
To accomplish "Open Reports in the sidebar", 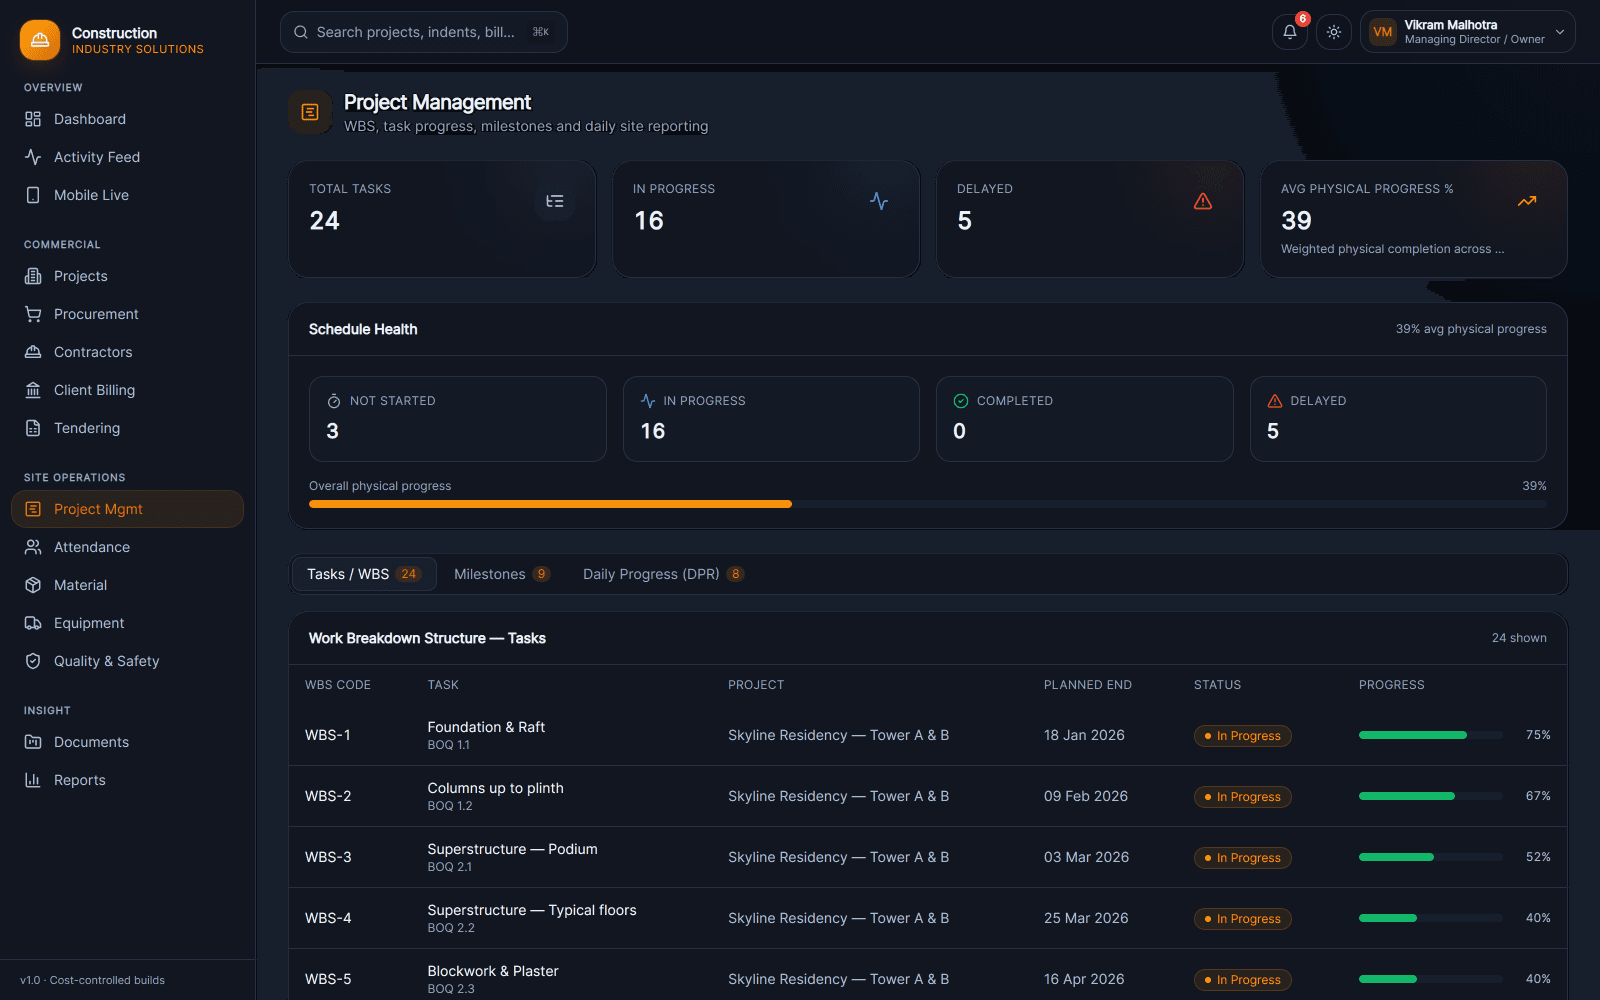I will click(x=127, y=780).
